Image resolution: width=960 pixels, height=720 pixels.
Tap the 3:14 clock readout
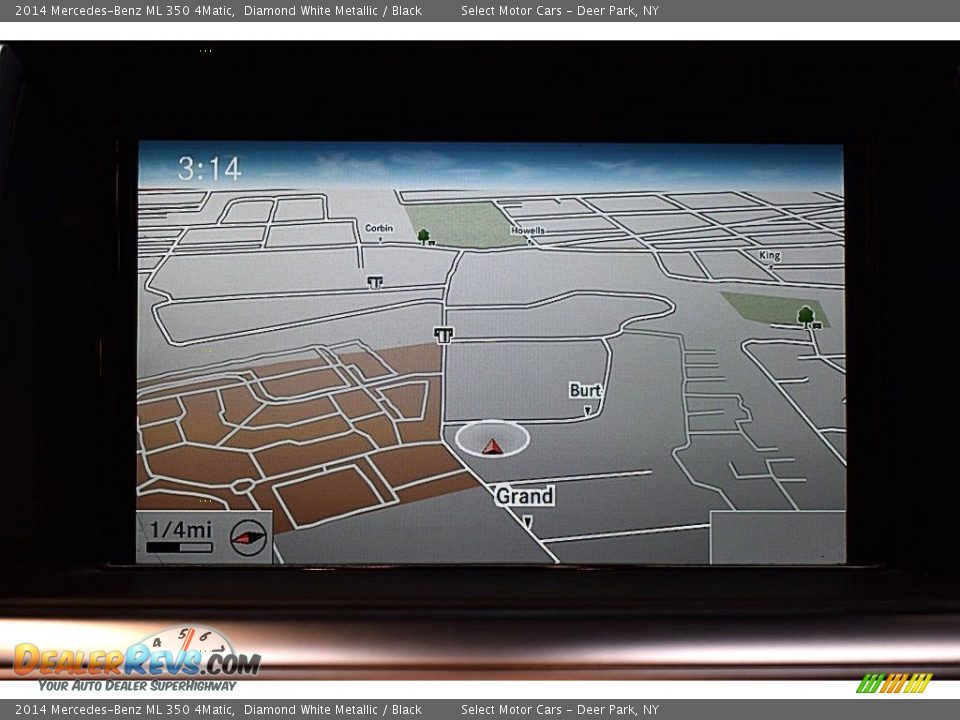coord(209,168)
